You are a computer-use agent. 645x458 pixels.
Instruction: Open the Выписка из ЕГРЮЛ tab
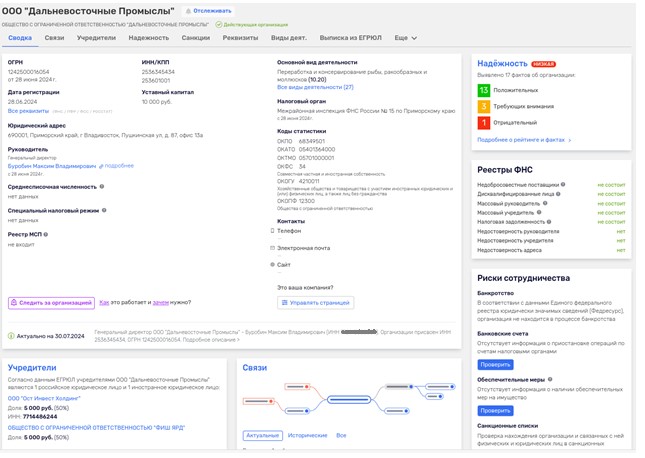pyautogui.click(x=350, y=38)
